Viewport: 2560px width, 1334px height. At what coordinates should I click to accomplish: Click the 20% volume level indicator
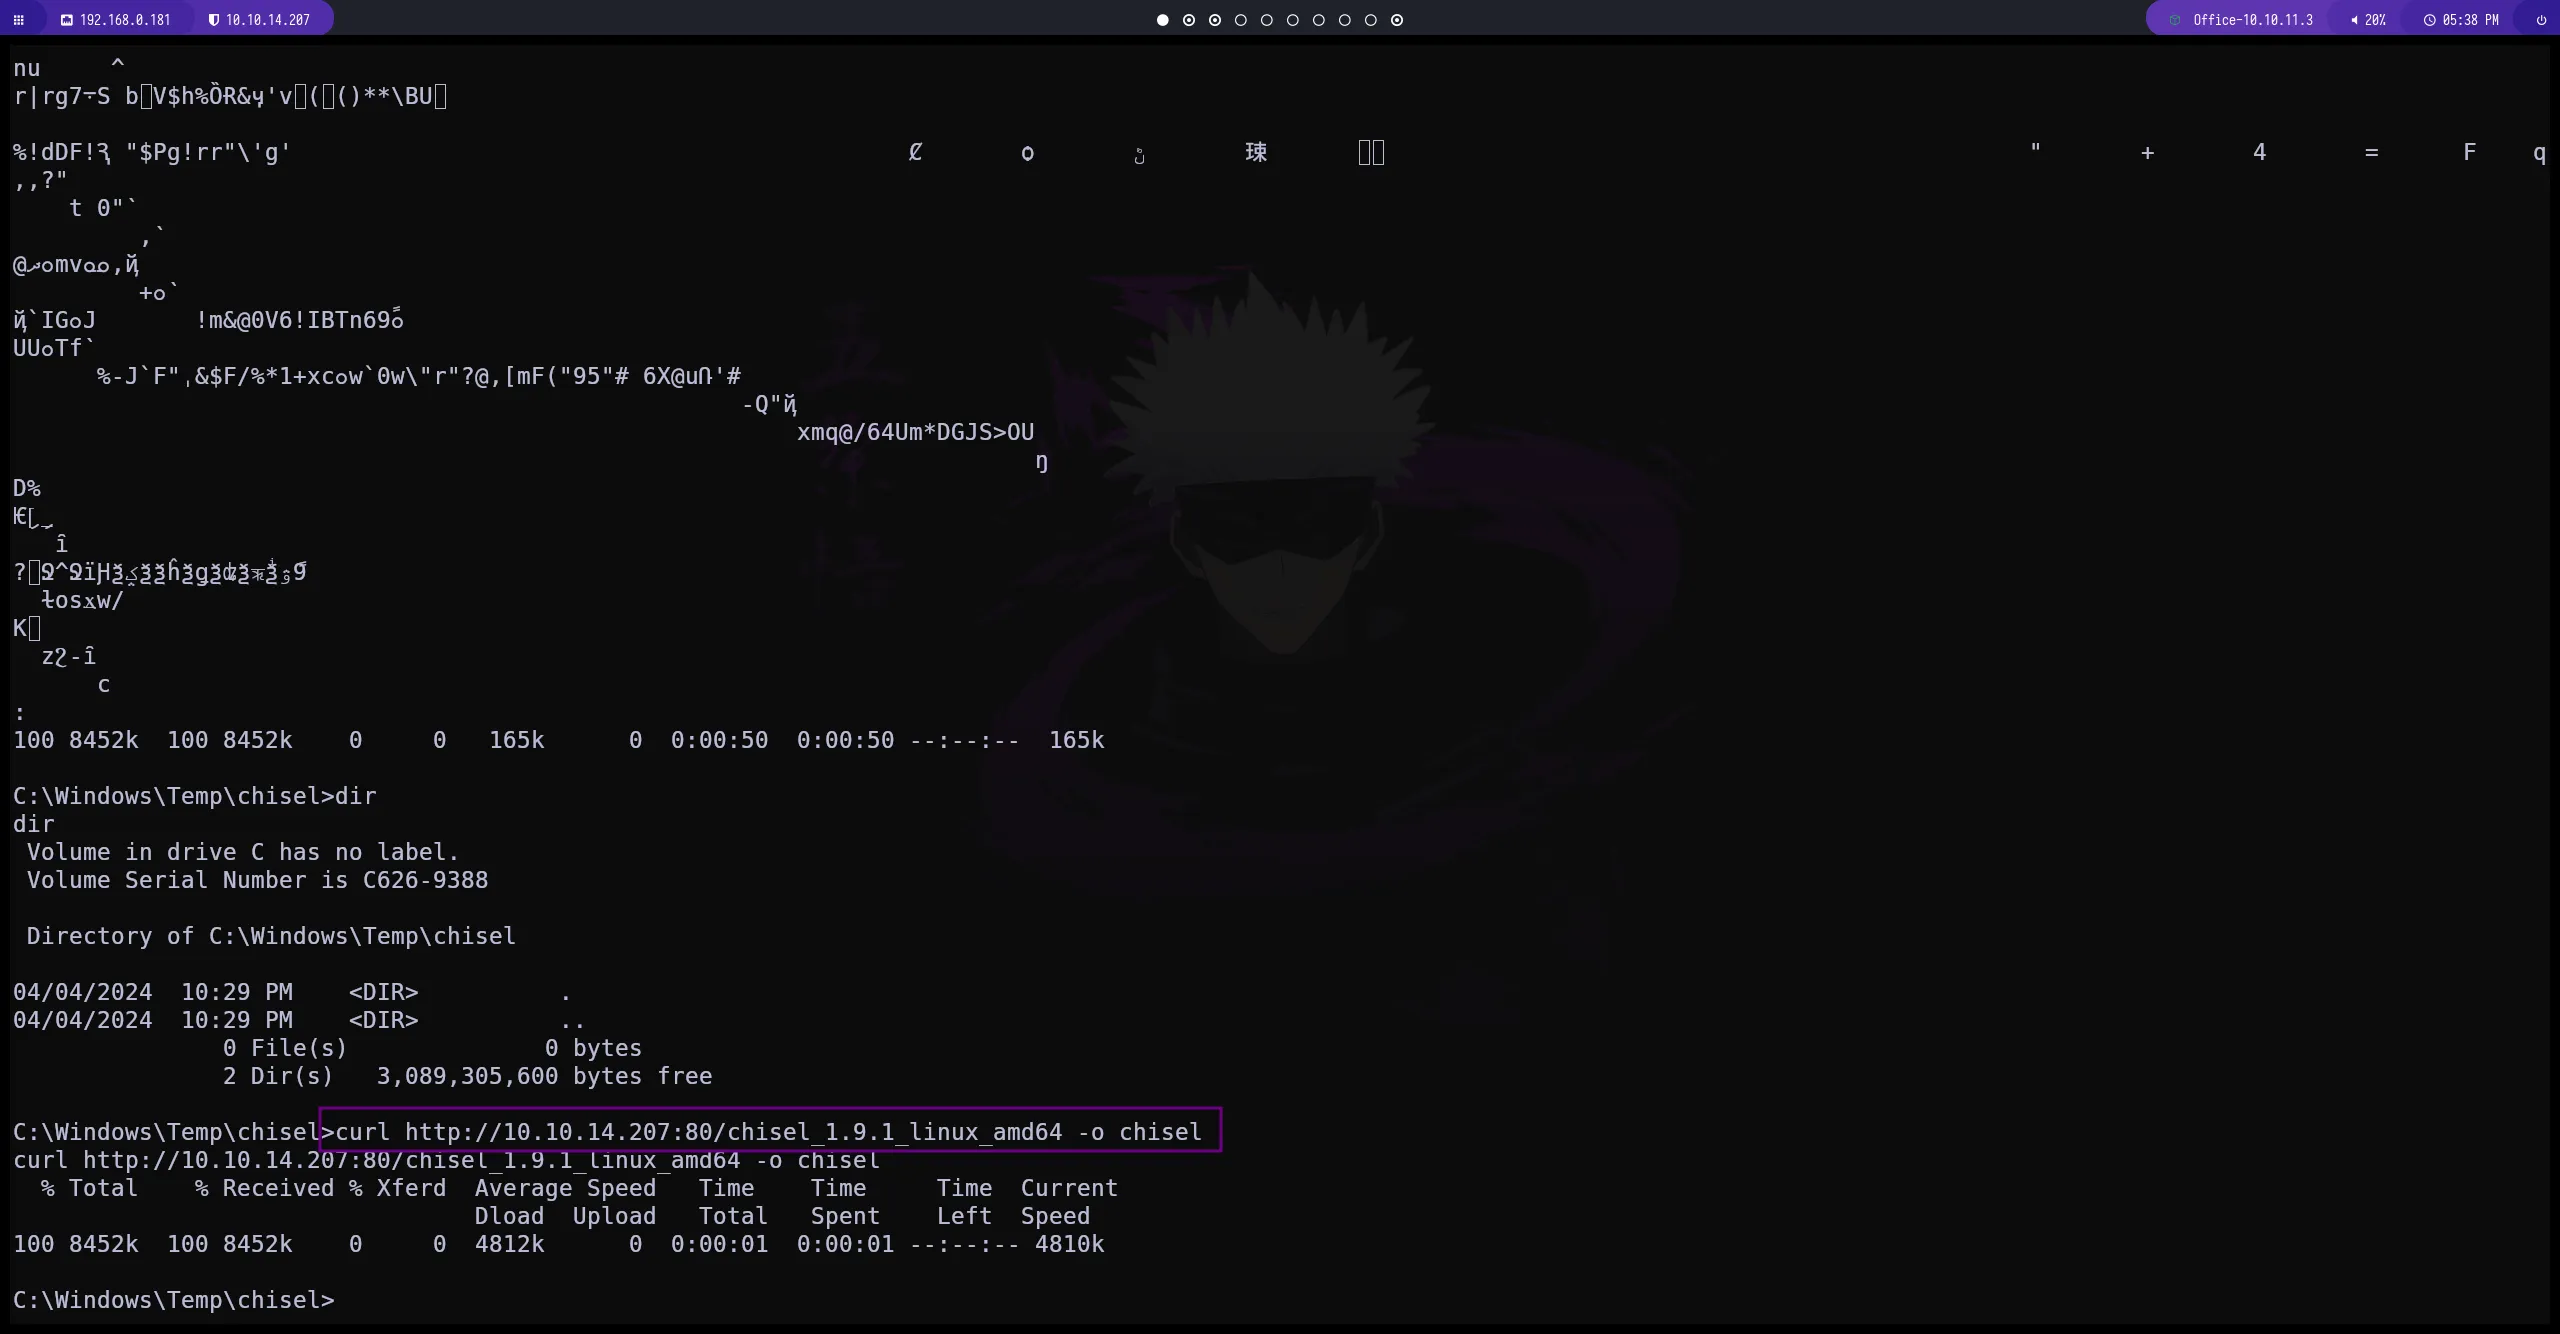pos(2376,20)
